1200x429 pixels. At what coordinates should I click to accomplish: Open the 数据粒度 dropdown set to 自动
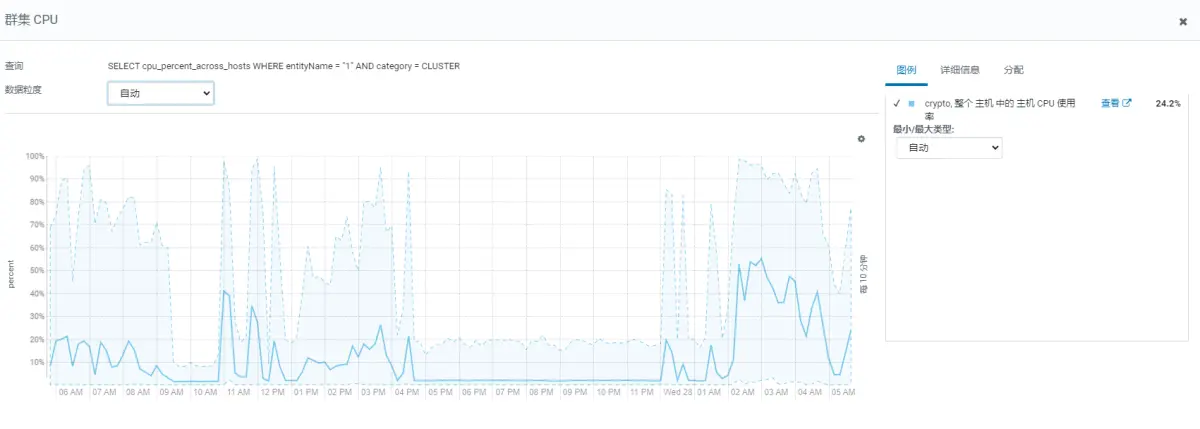161,93
